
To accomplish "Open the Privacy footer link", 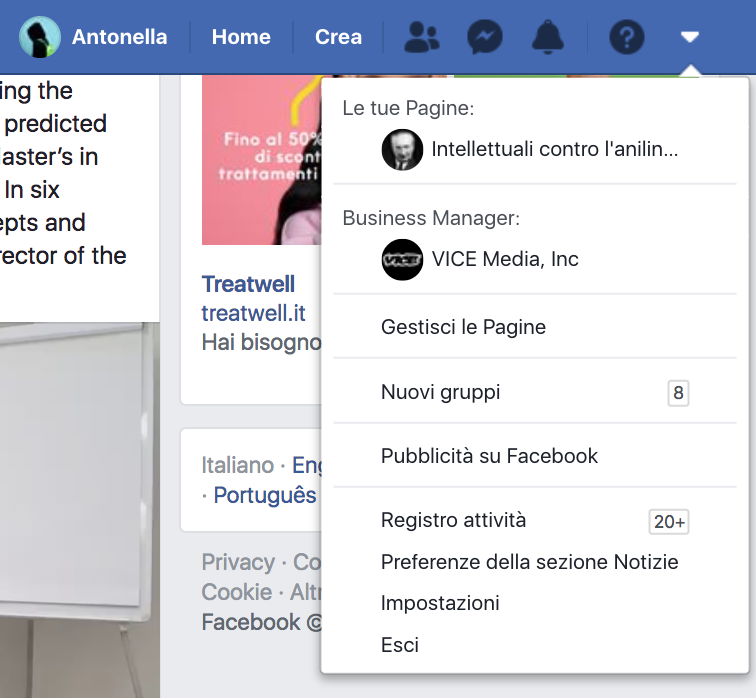I will (x=238, y=562).
